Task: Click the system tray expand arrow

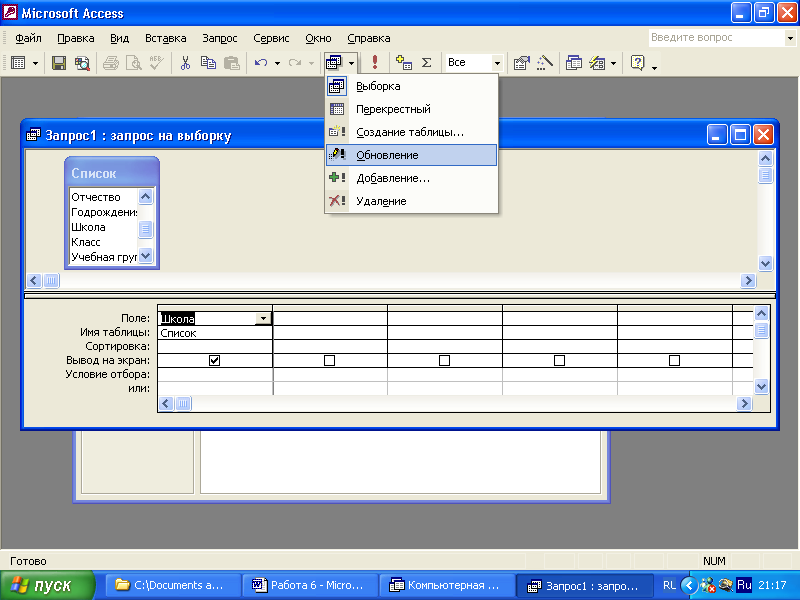Action: 689,585
